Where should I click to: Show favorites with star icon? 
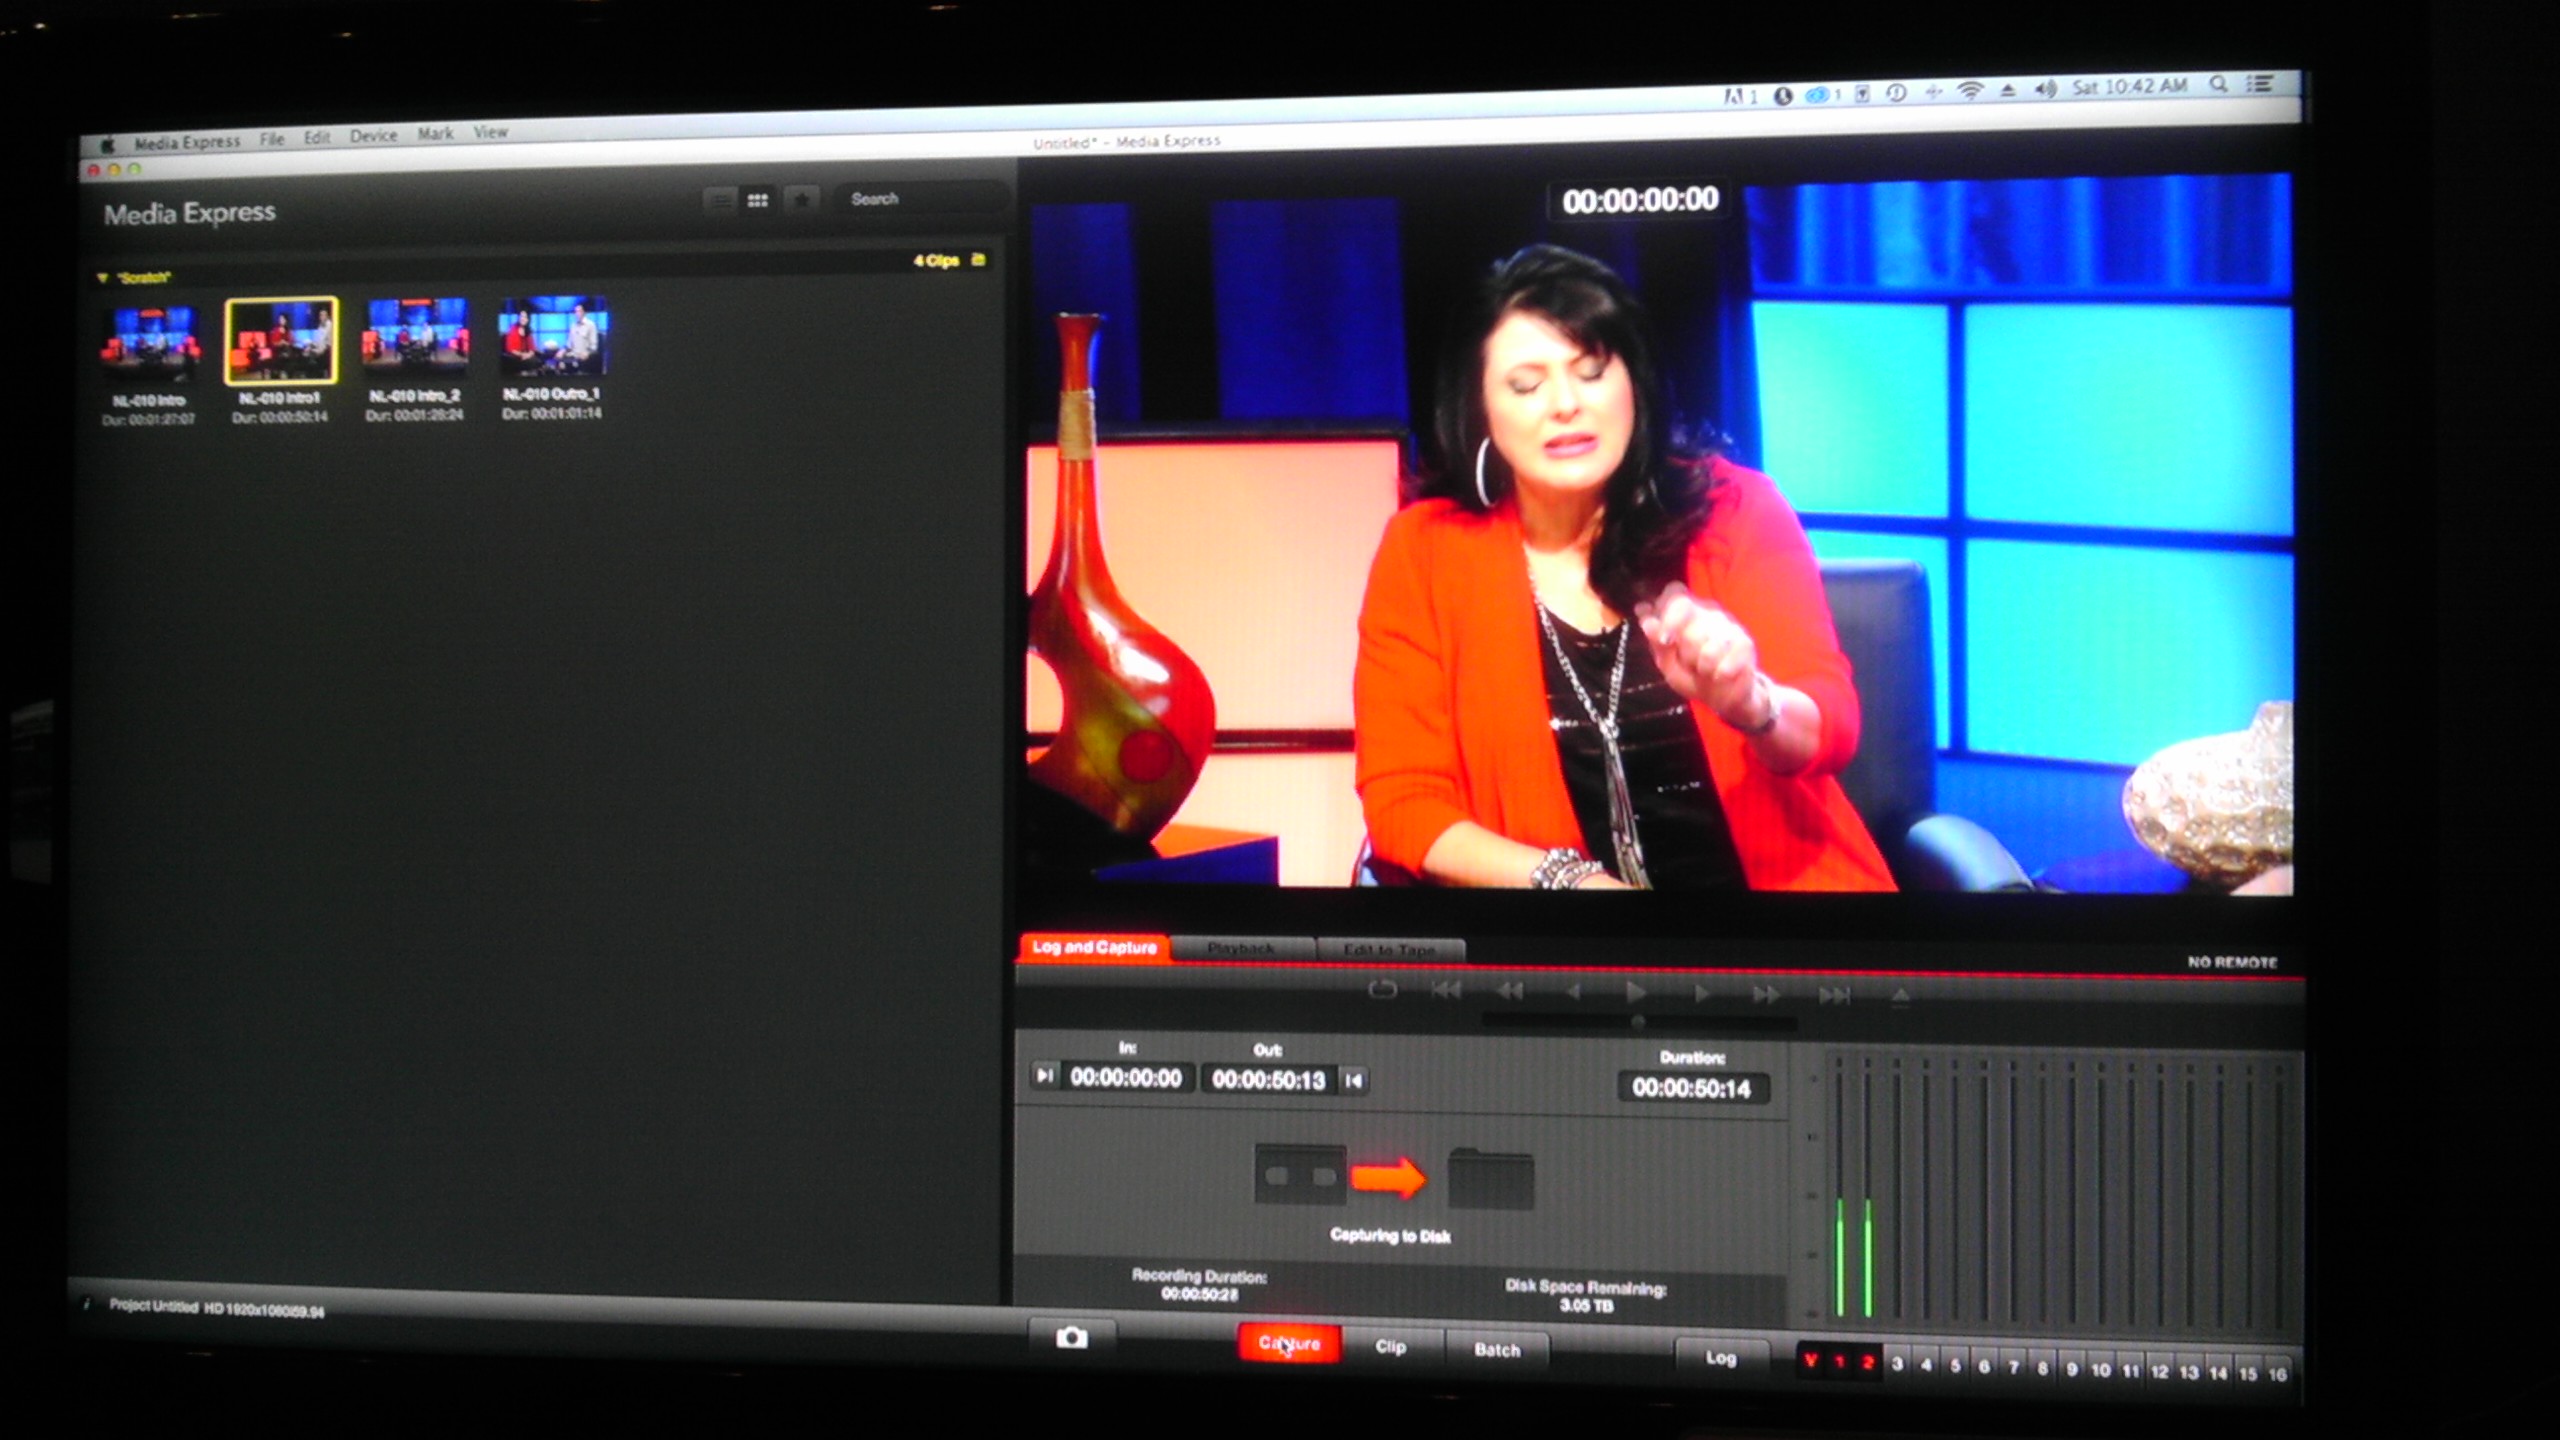[x=801, y=199]
